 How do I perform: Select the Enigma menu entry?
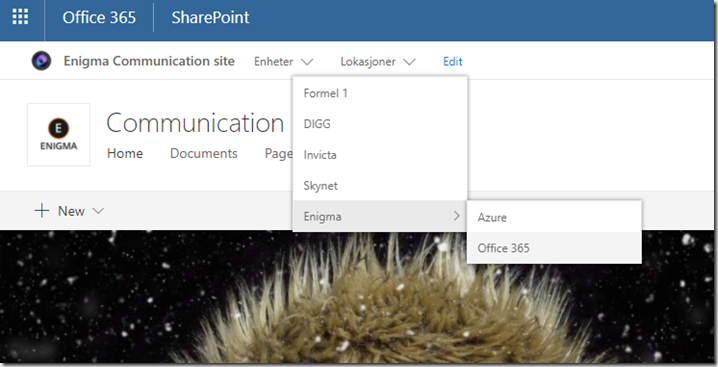pos(380,216)
